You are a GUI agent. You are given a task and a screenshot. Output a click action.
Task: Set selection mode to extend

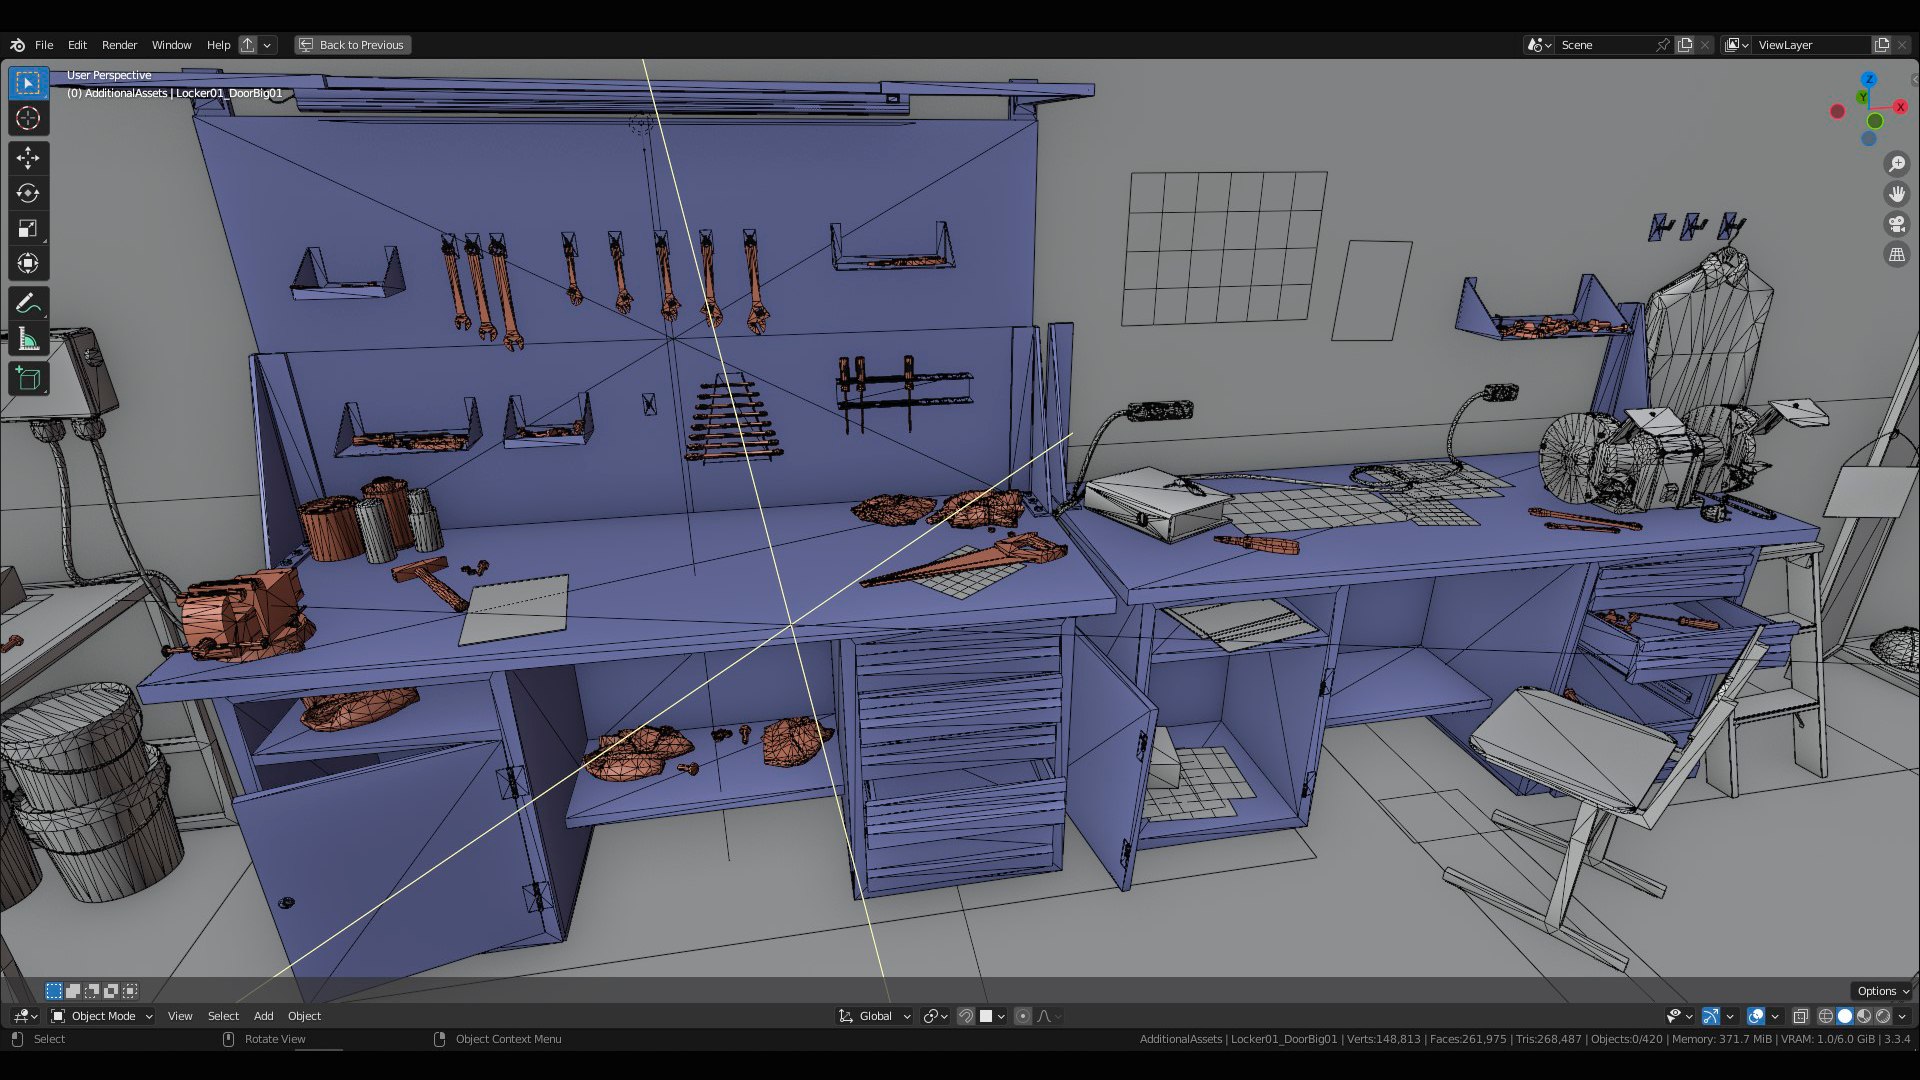click(x=73, y=991)
